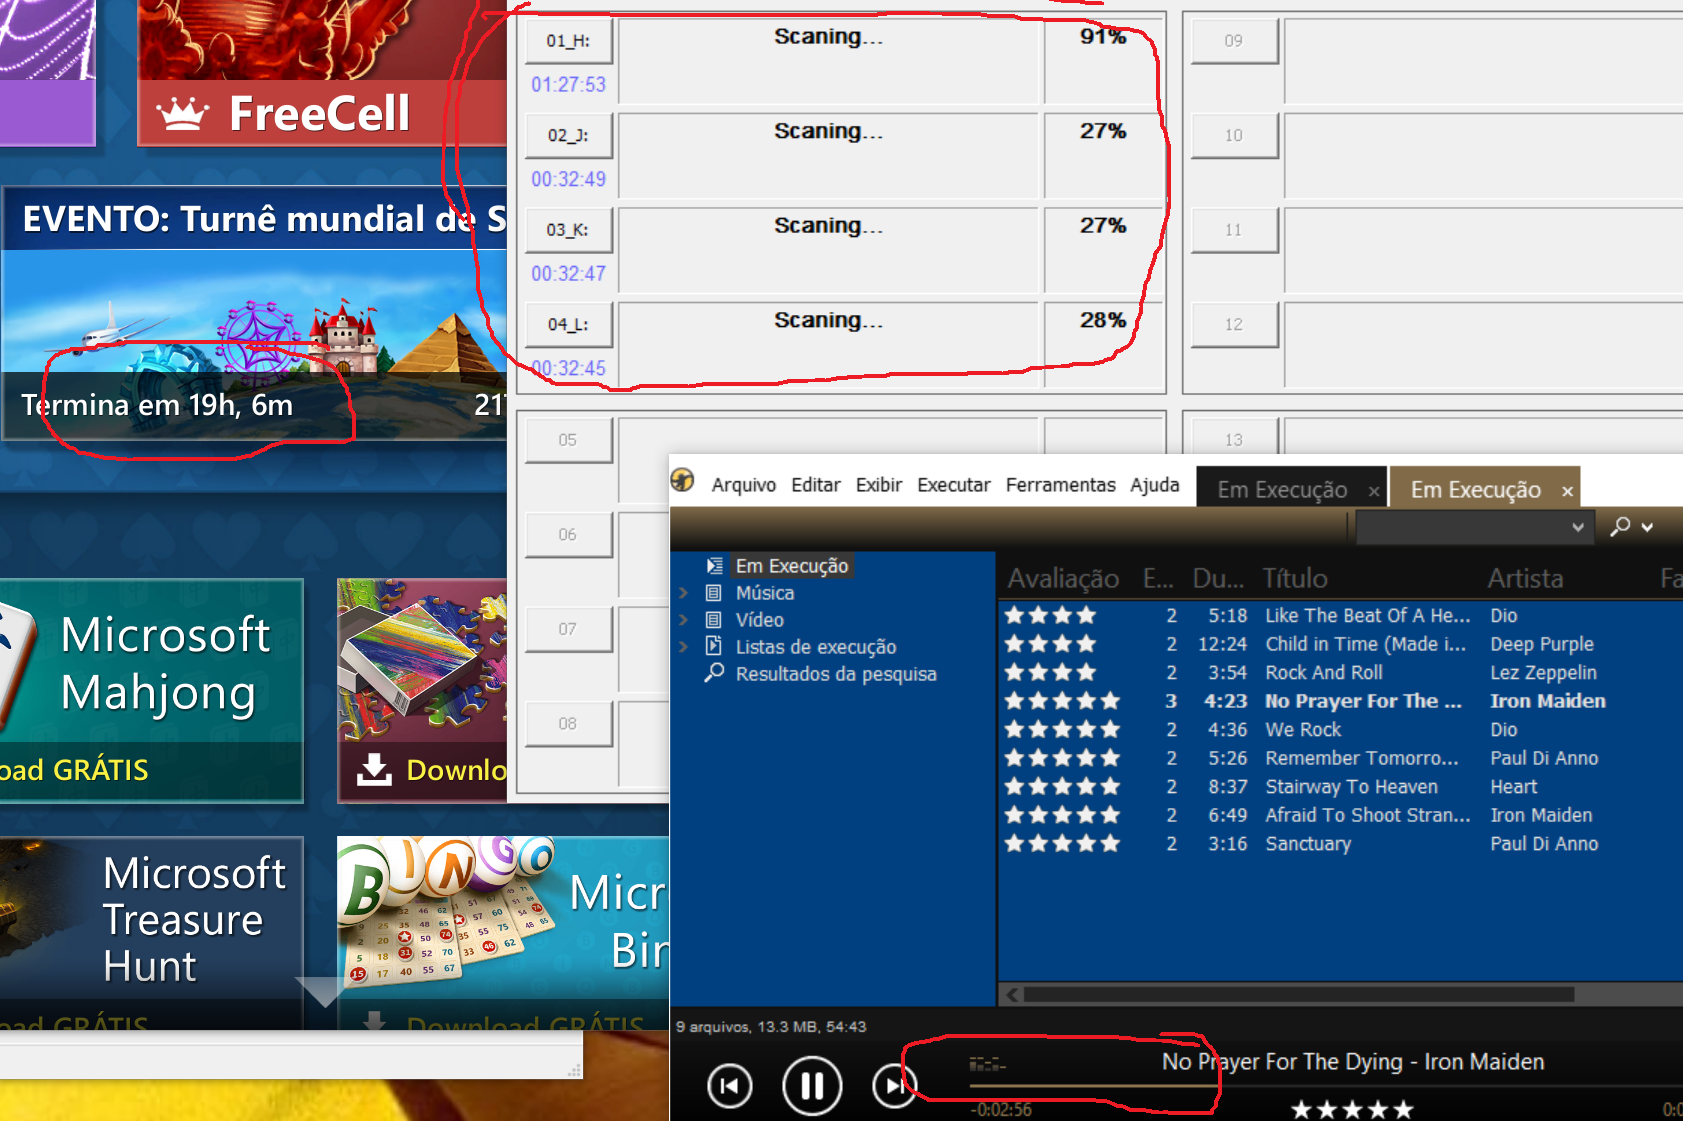The height and width of the screenshot is (1121, 1683).
Task: Click the 03_K: drive button in the scanner
Action: click(568, 230)
